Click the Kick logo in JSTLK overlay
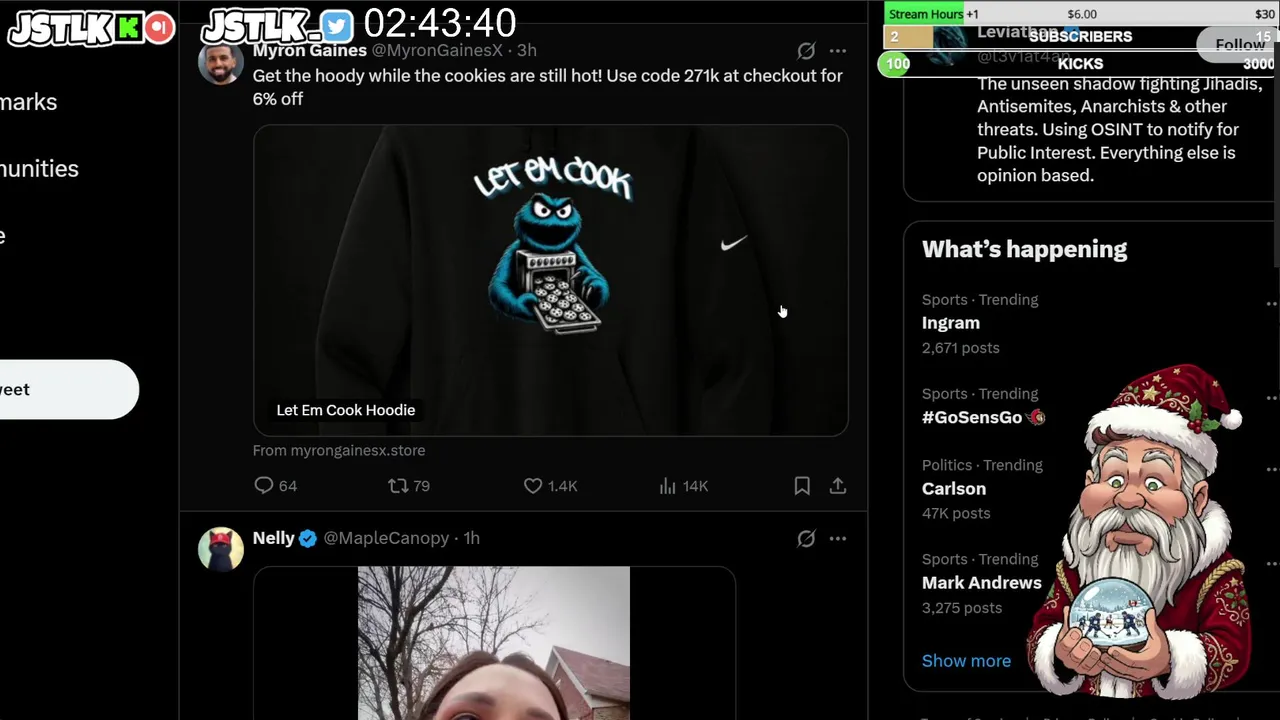Screen dimensions: 1280x720 pos(129,27)
